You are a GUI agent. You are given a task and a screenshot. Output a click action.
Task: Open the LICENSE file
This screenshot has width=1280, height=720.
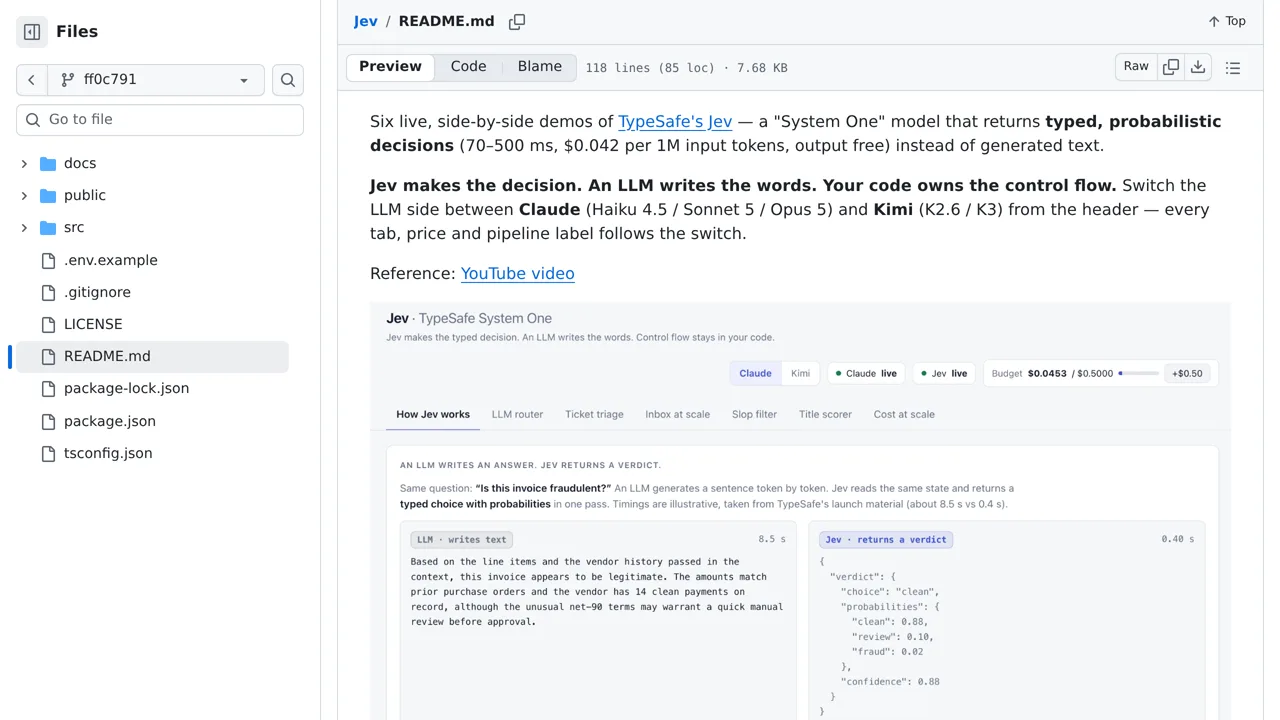pos(93,324)
